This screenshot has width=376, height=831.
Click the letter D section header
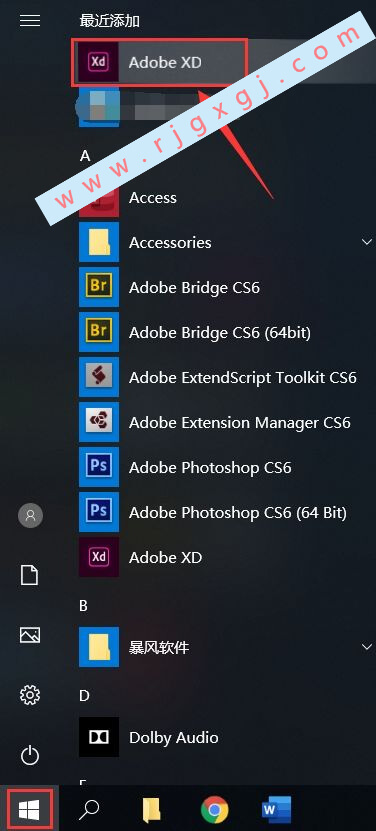(84, 696)
